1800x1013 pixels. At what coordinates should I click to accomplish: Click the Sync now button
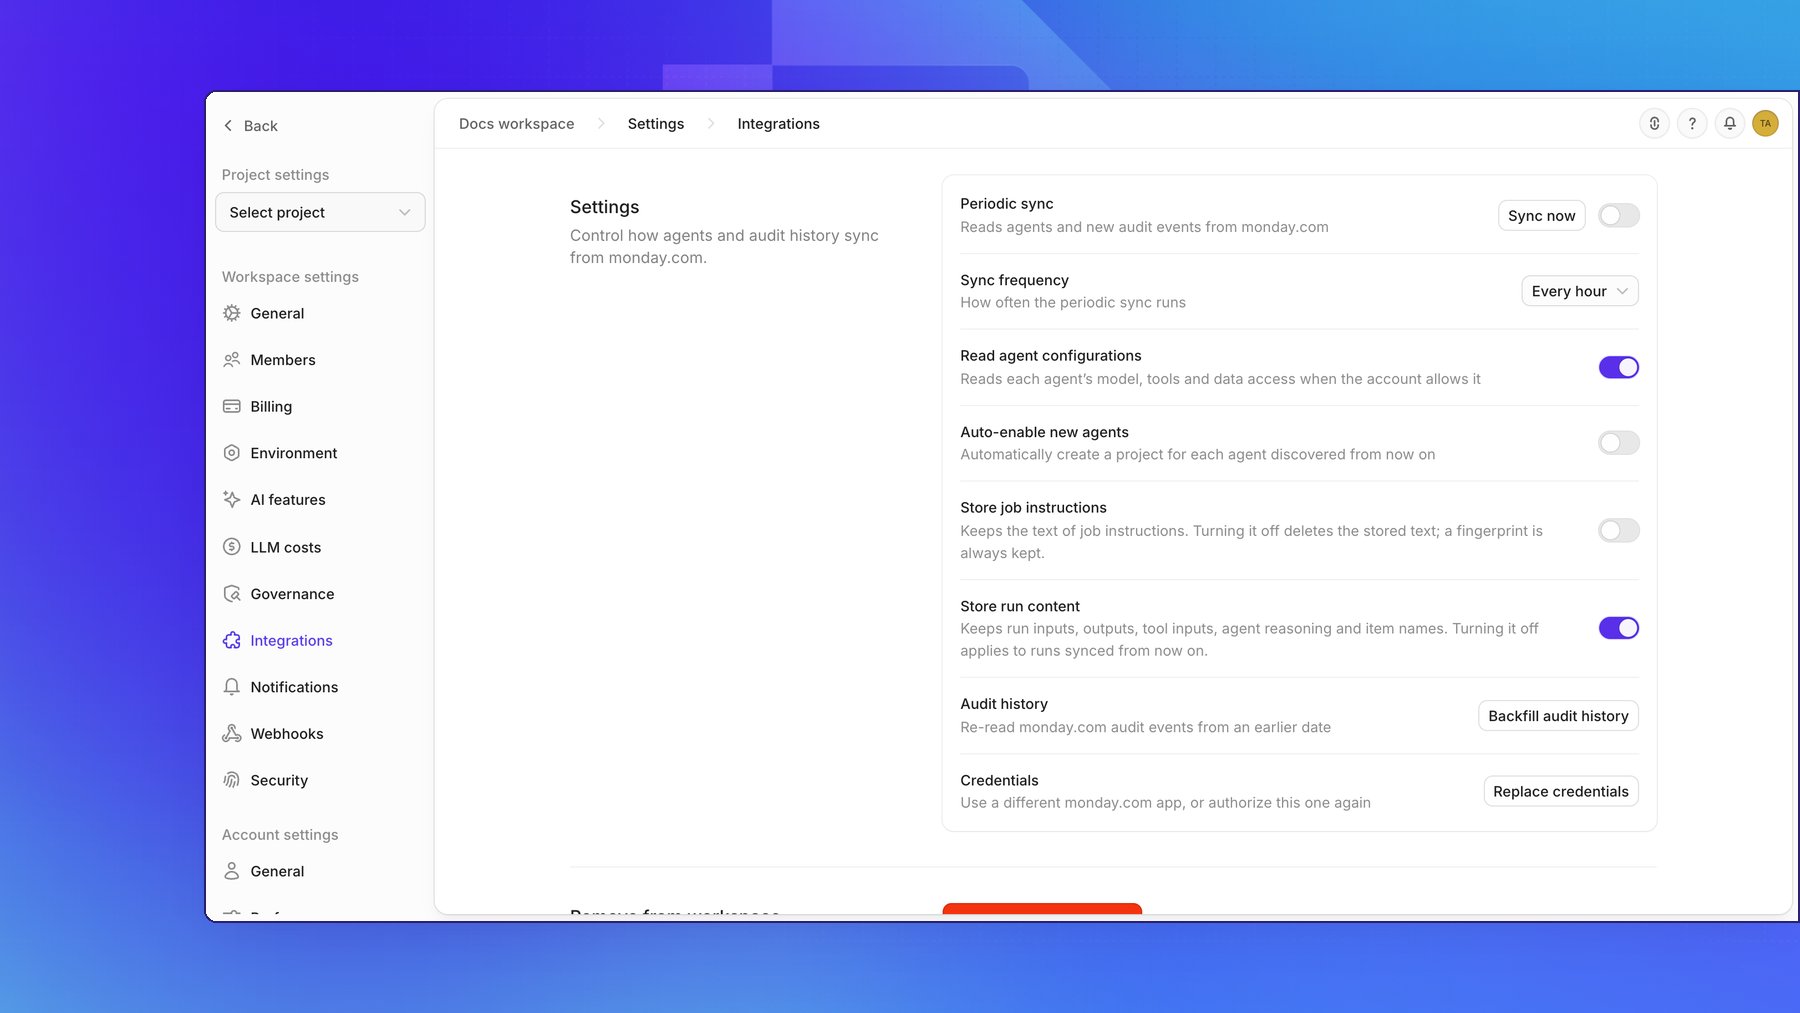1541,215
